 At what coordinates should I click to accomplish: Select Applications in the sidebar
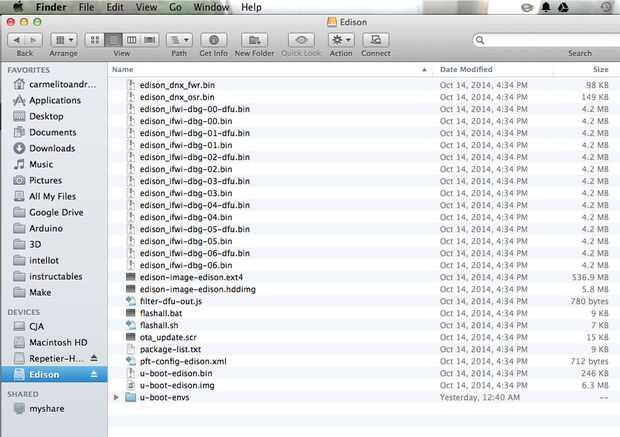click(x=54, y=100)
